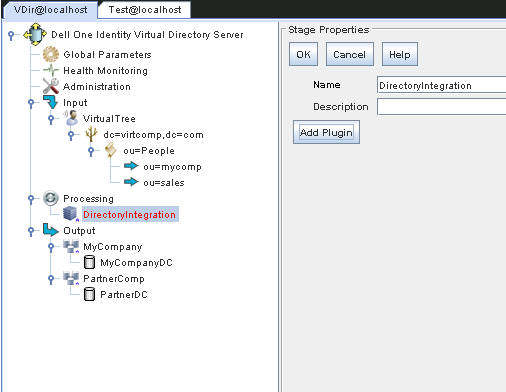Viewport: 506px width, 392px height.
Task: Select the ou=sales tree item
Action: pyautogui.click(x=164, y=183)
